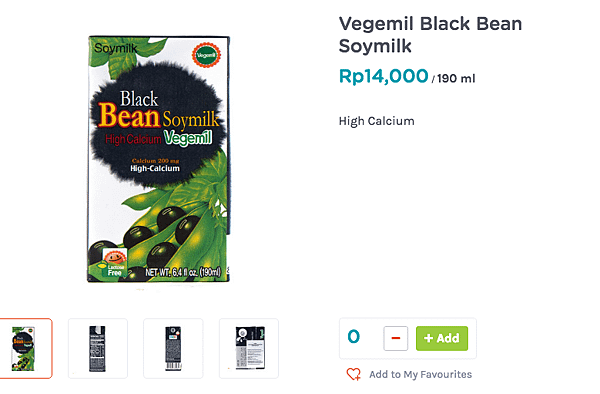This screenshot has height=394, width=600.
Task: Click the round Vegemil logo on the carton
Action: pos(206,55)
